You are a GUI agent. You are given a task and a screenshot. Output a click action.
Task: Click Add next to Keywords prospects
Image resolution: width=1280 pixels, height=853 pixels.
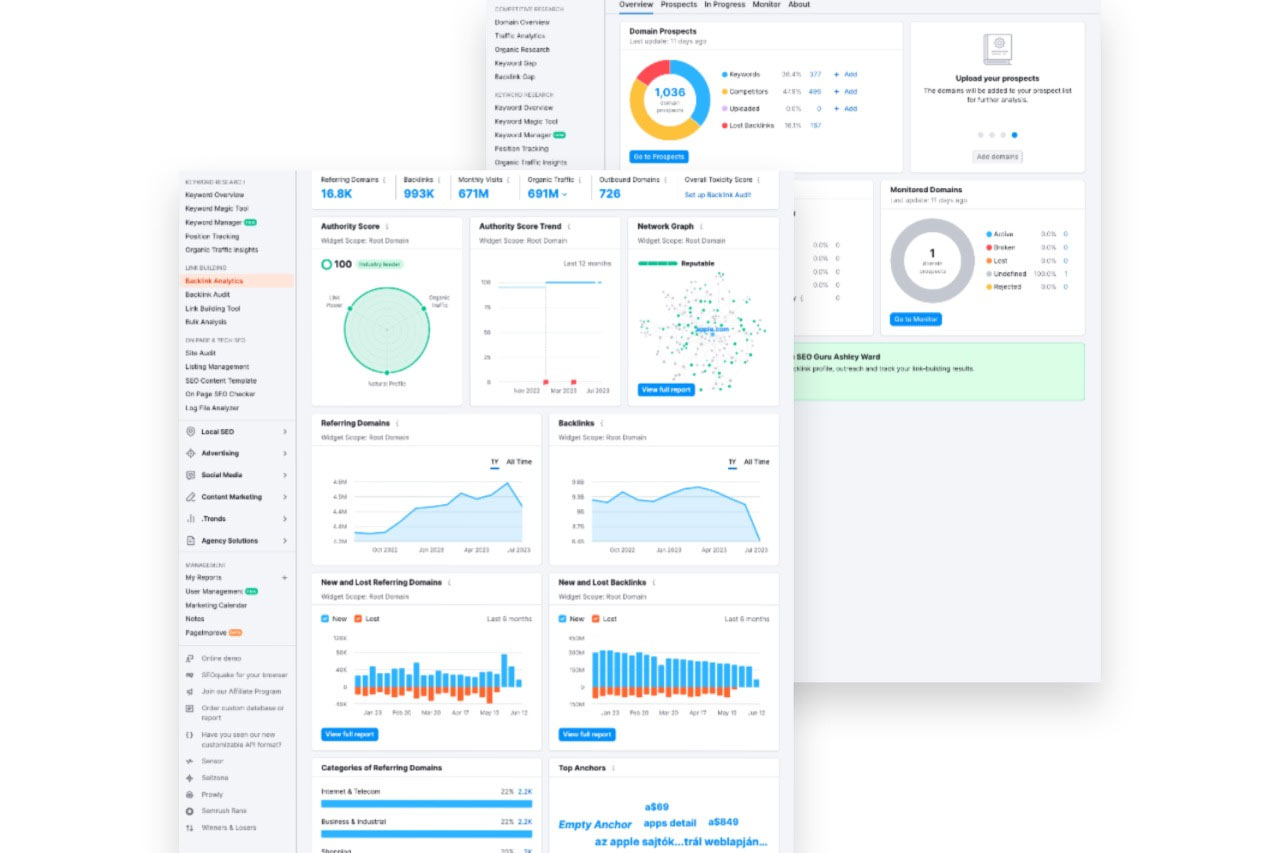pyautogui.click(x=845, y=74)
